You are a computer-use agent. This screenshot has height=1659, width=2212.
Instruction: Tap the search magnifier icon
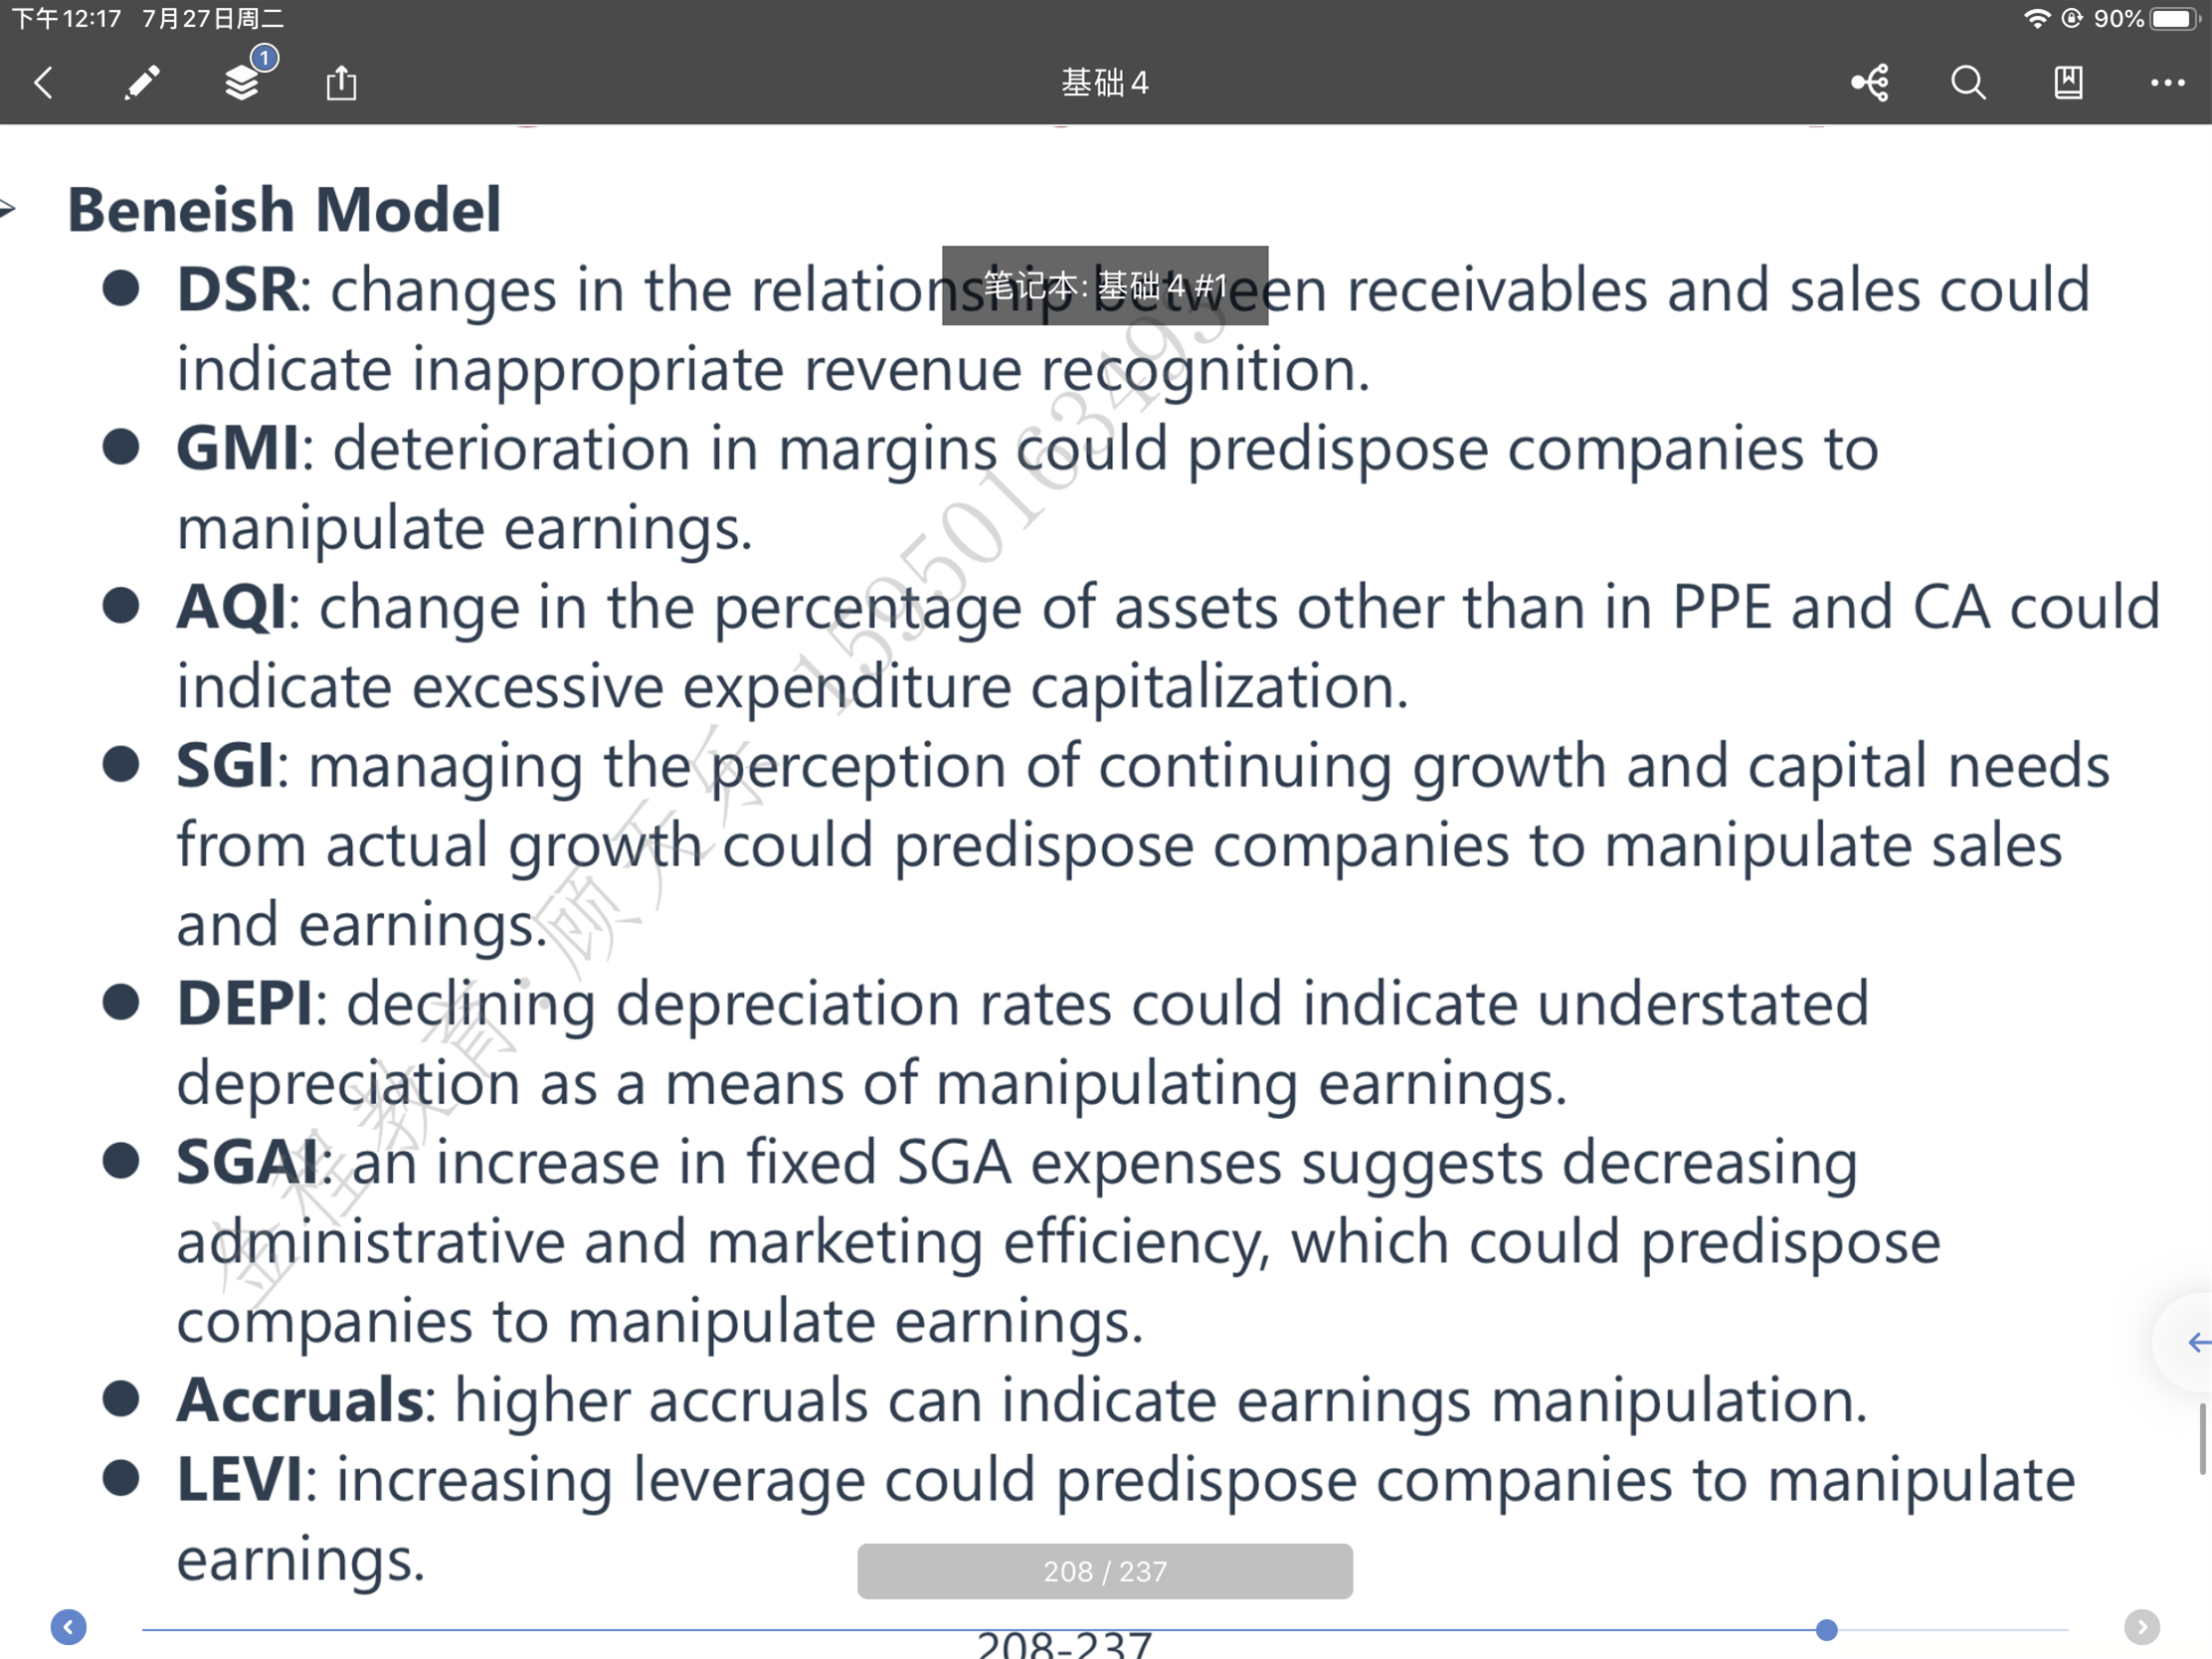(x=1968, y=82)
